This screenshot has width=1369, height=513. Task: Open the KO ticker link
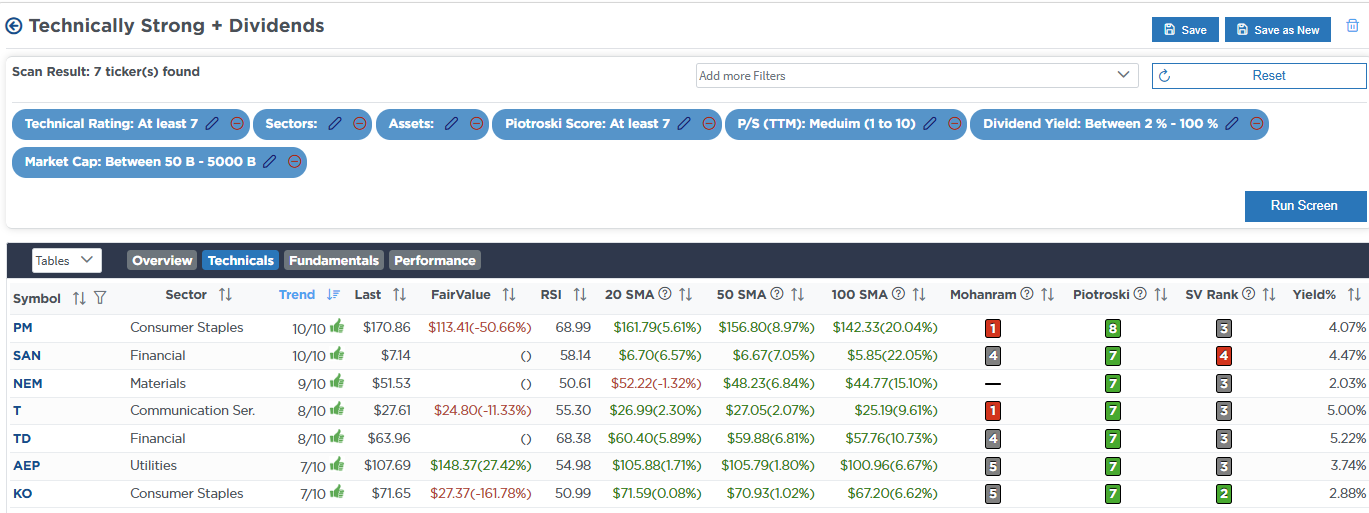point(23,493)
